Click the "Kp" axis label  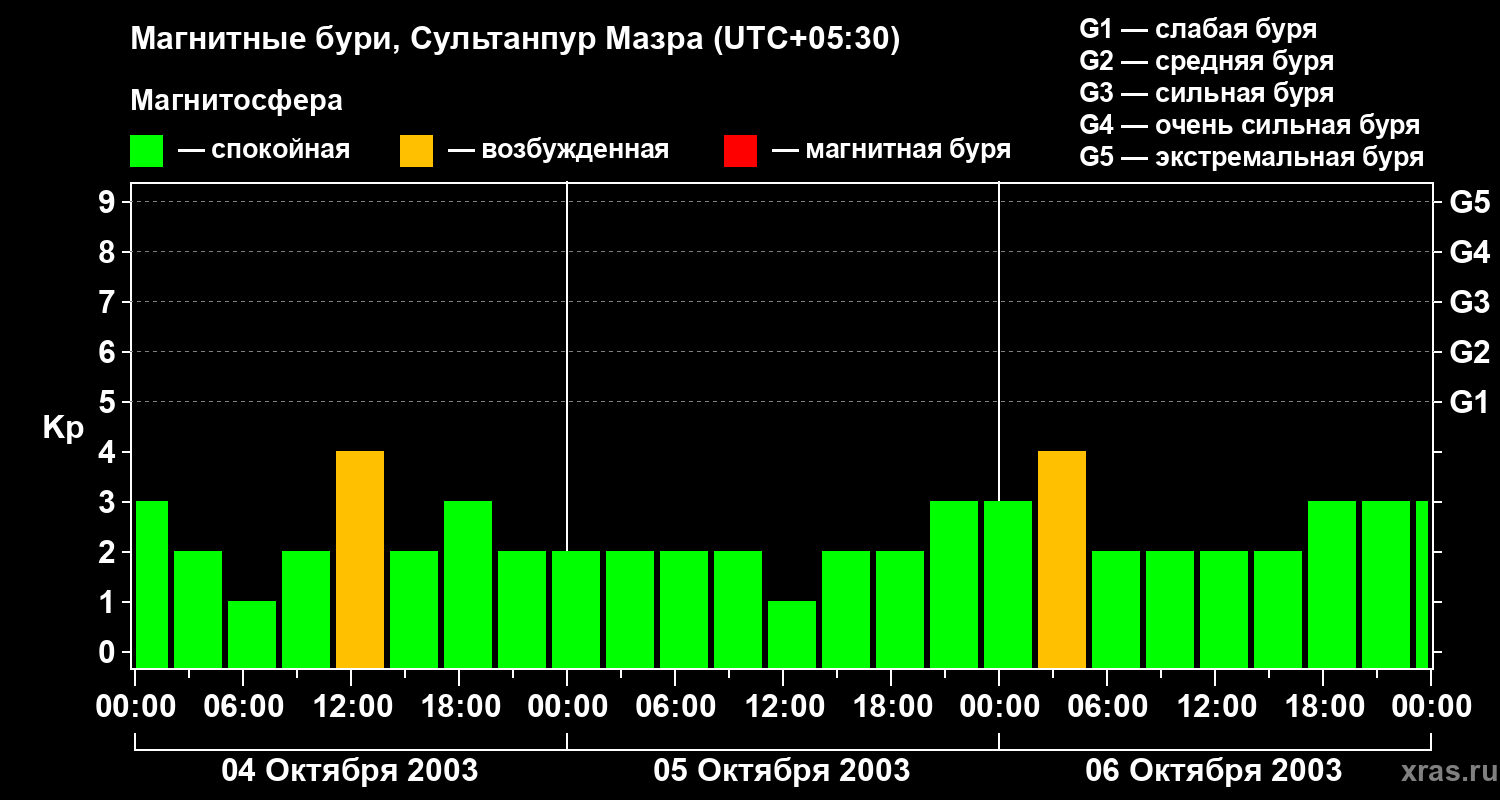pos(63,428)
